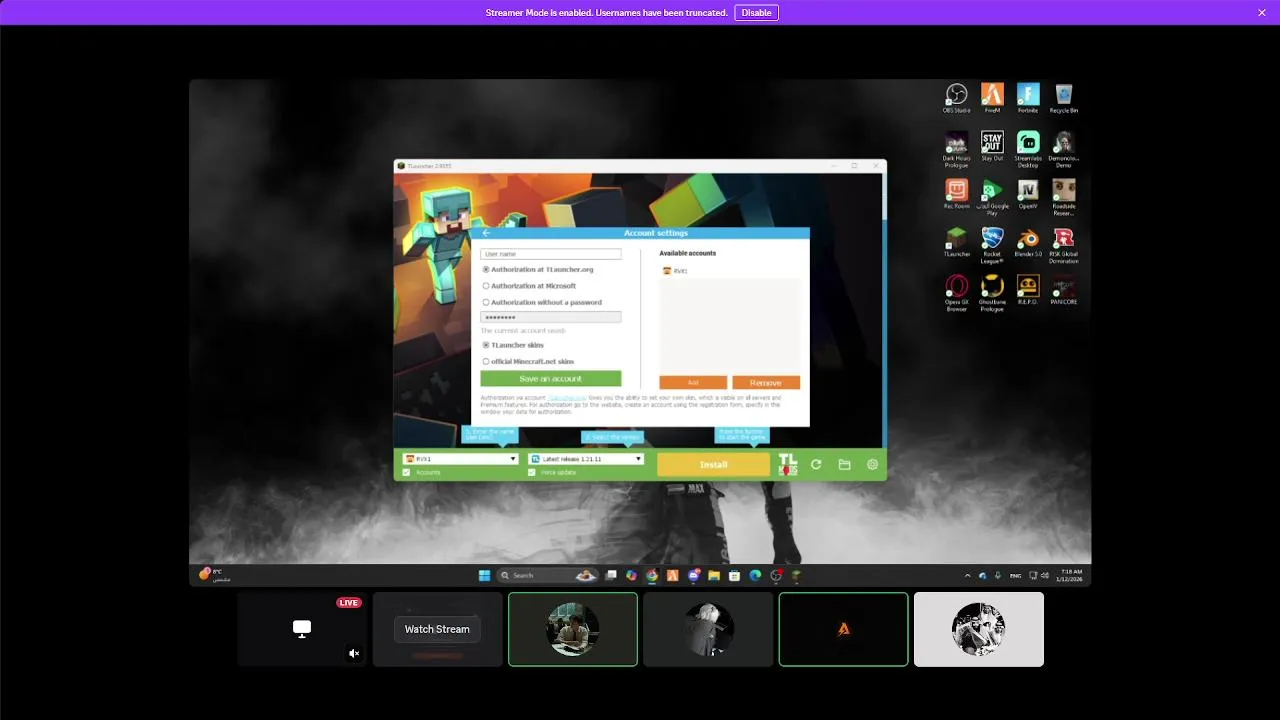Open the OpenIV desktop shortcut
This screenshot has height=720, width=1280.
tap(1028, 194)
